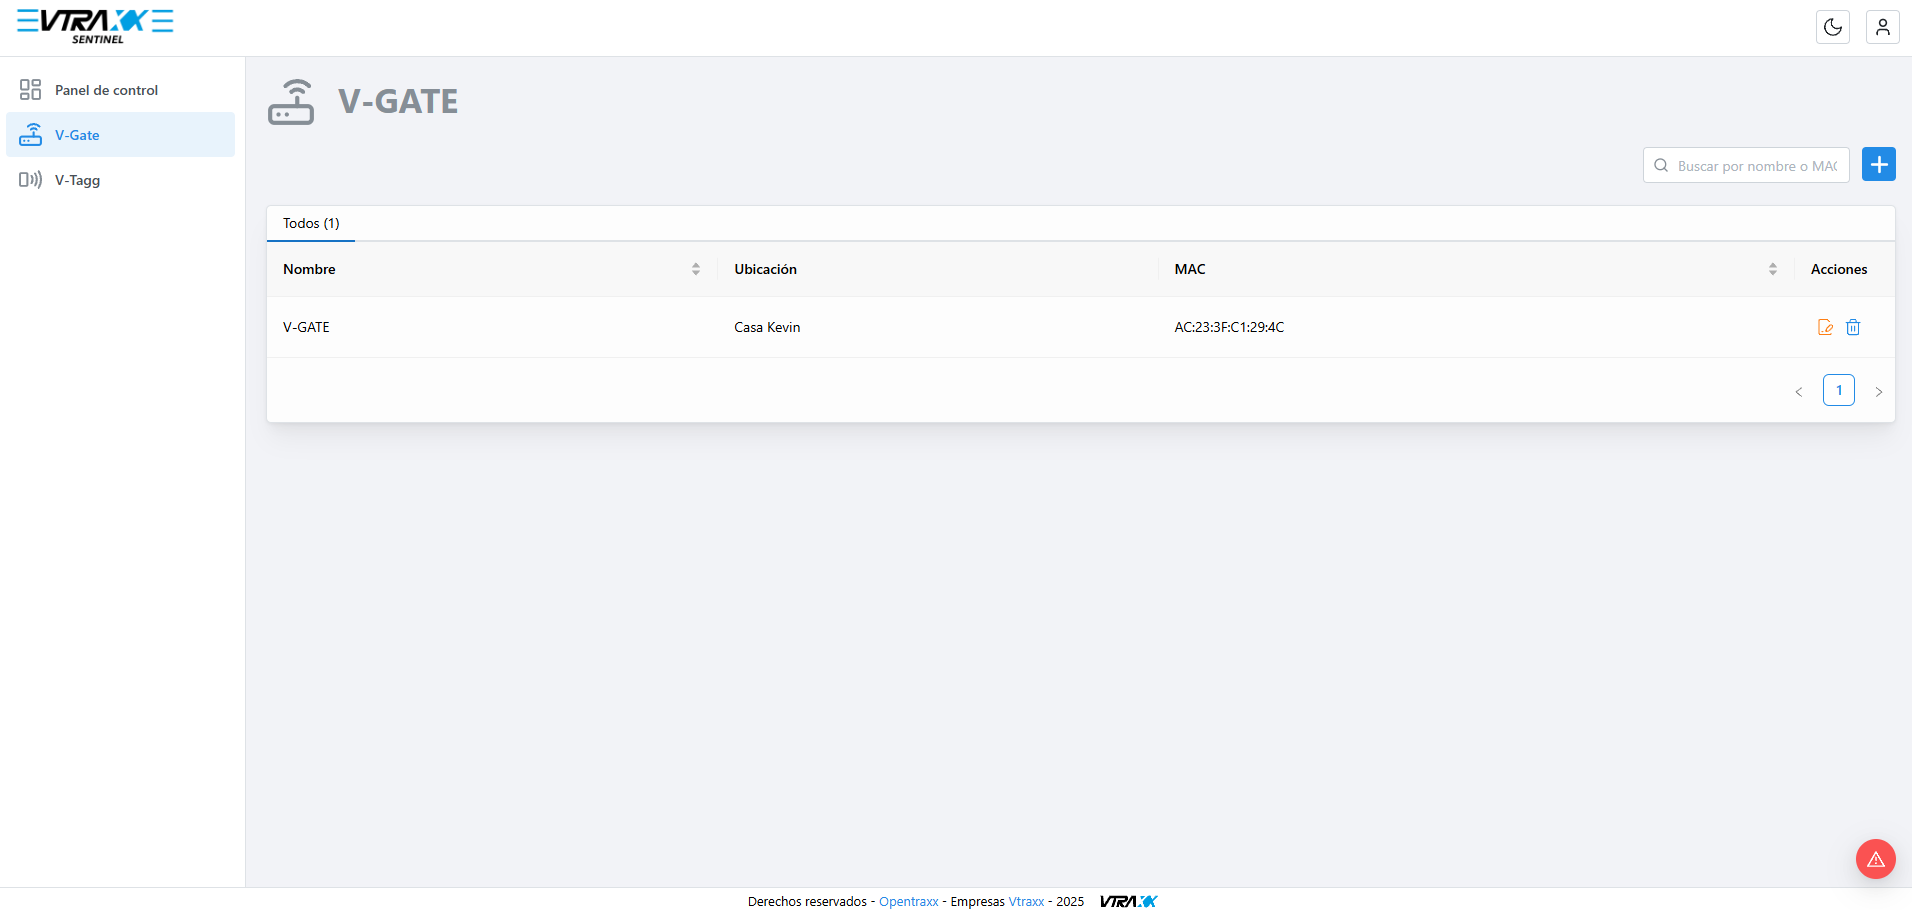Select the Todos (1) tab

[311, 223]
